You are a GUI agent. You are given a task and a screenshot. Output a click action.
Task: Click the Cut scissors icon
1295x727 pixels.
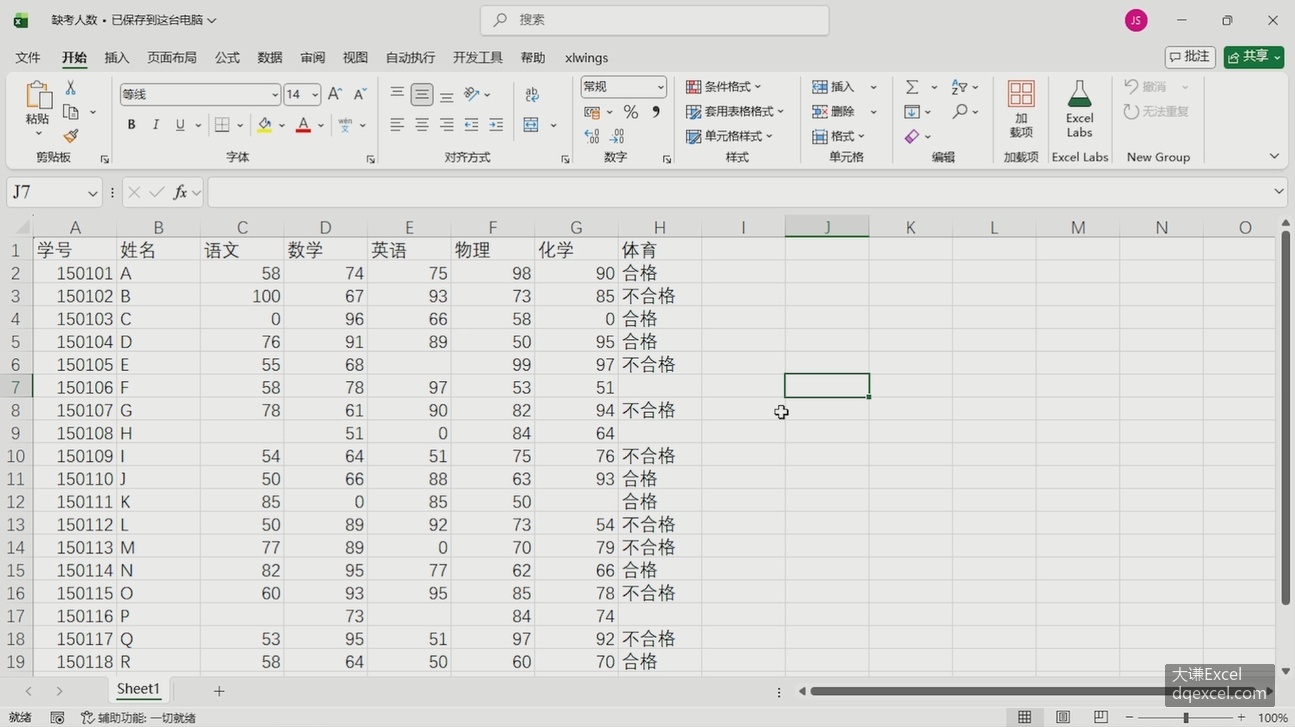tap(71, 89)
